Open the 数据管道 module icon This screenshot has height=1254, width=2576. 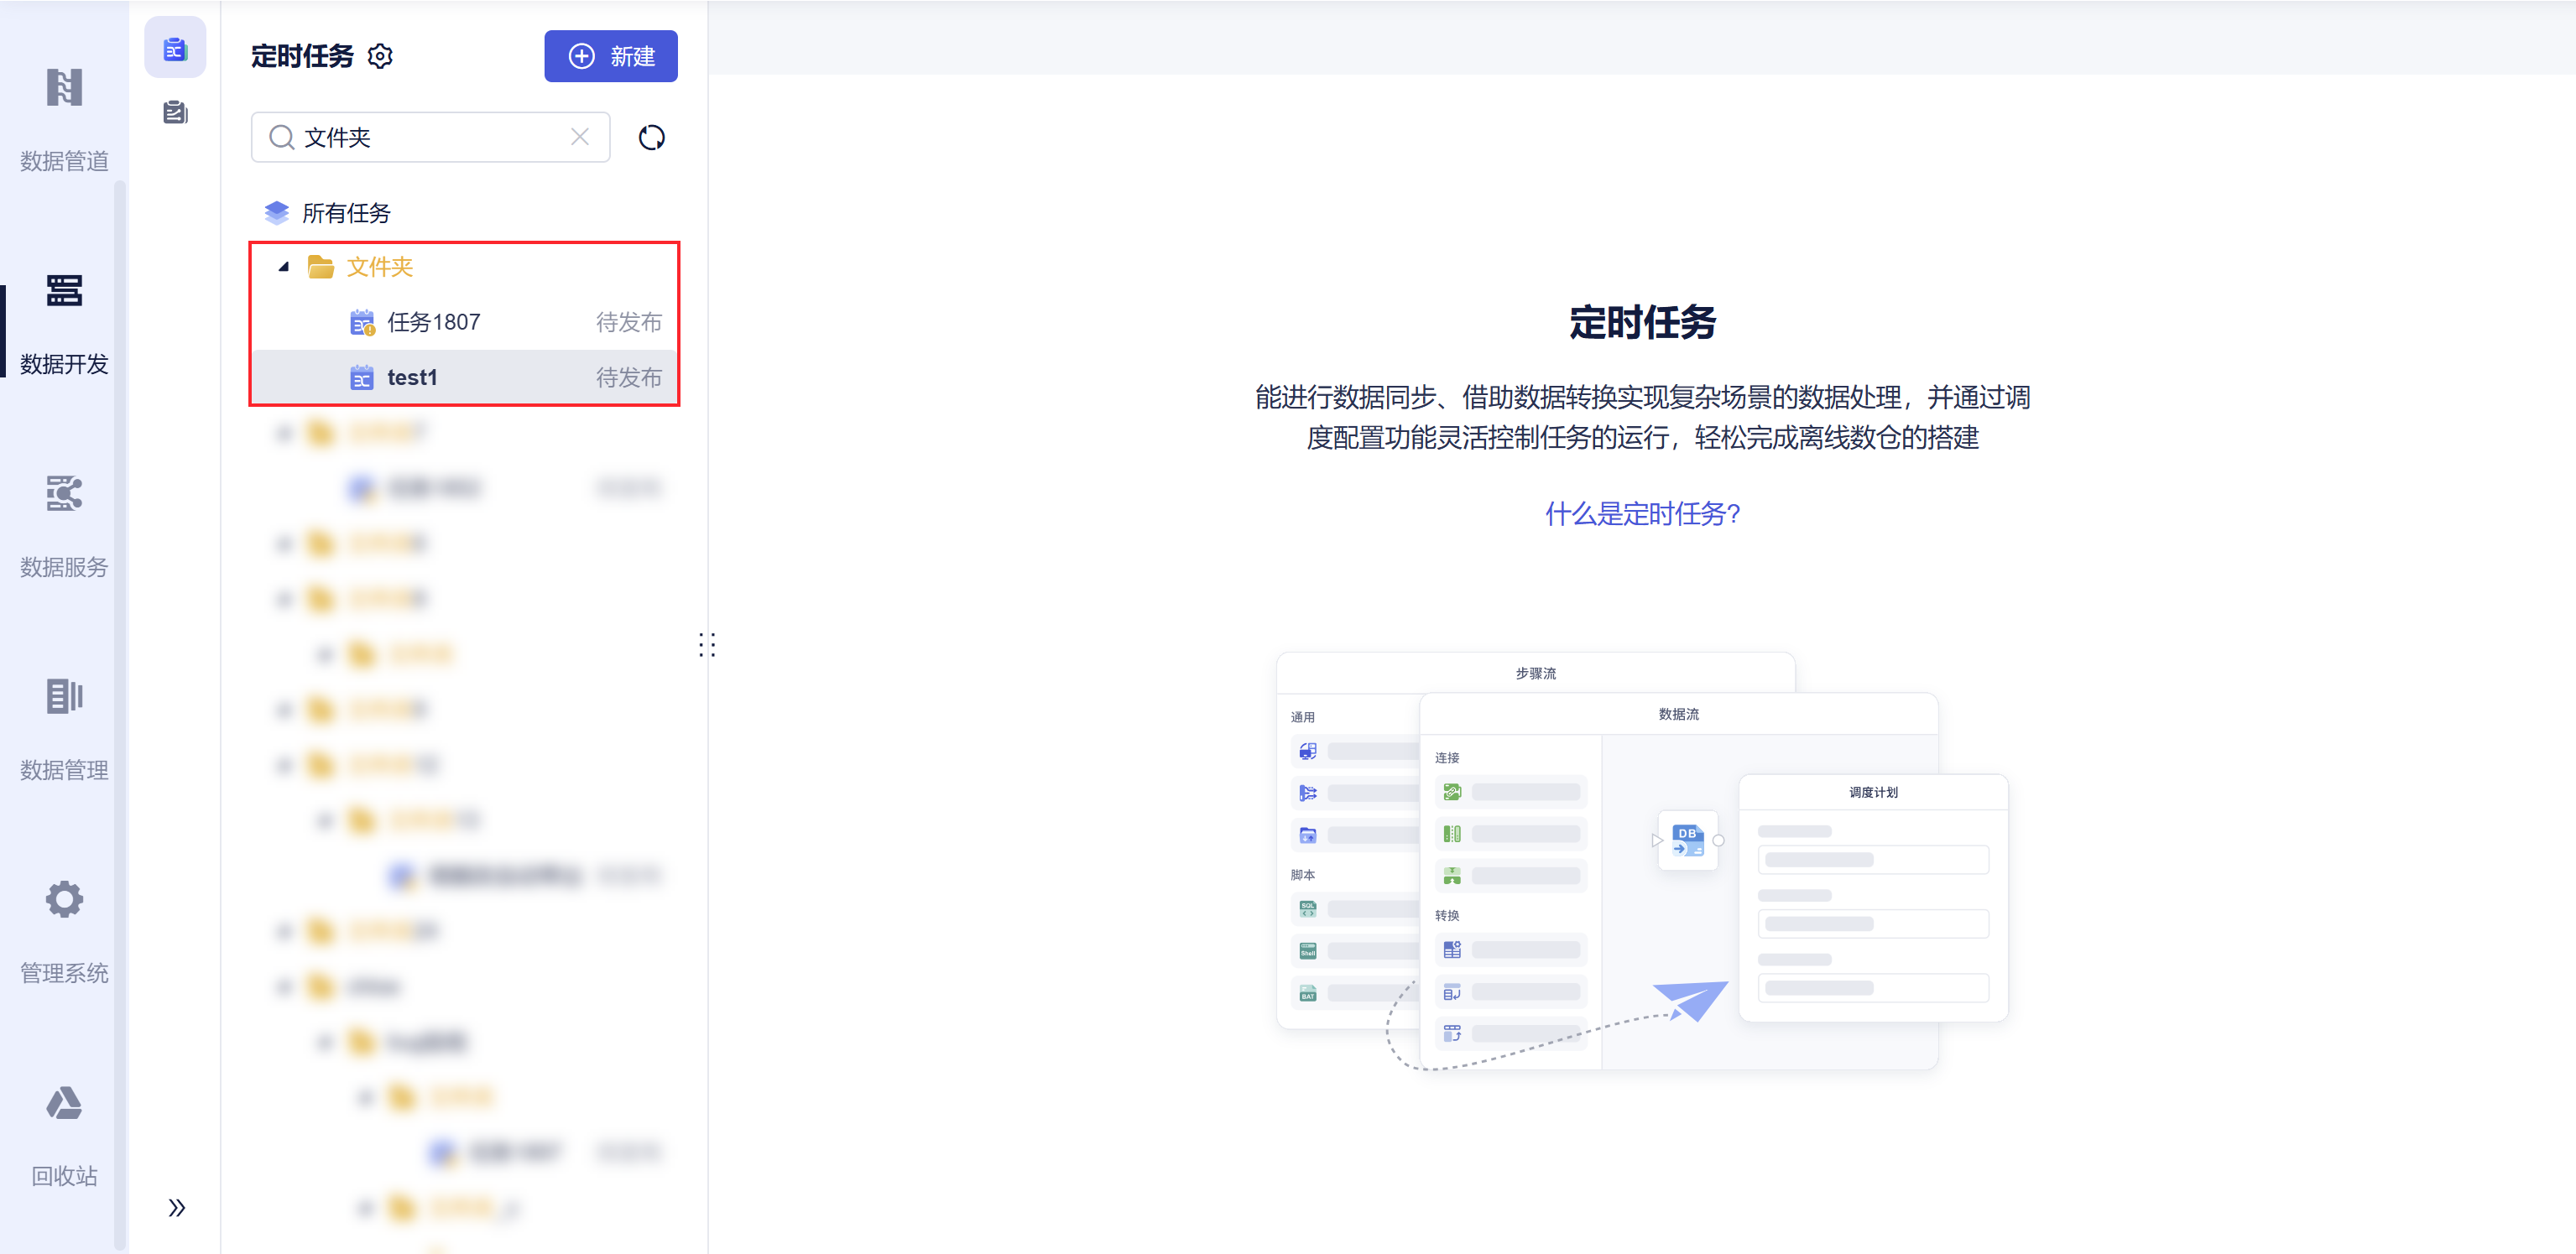(x=64, y=88)
